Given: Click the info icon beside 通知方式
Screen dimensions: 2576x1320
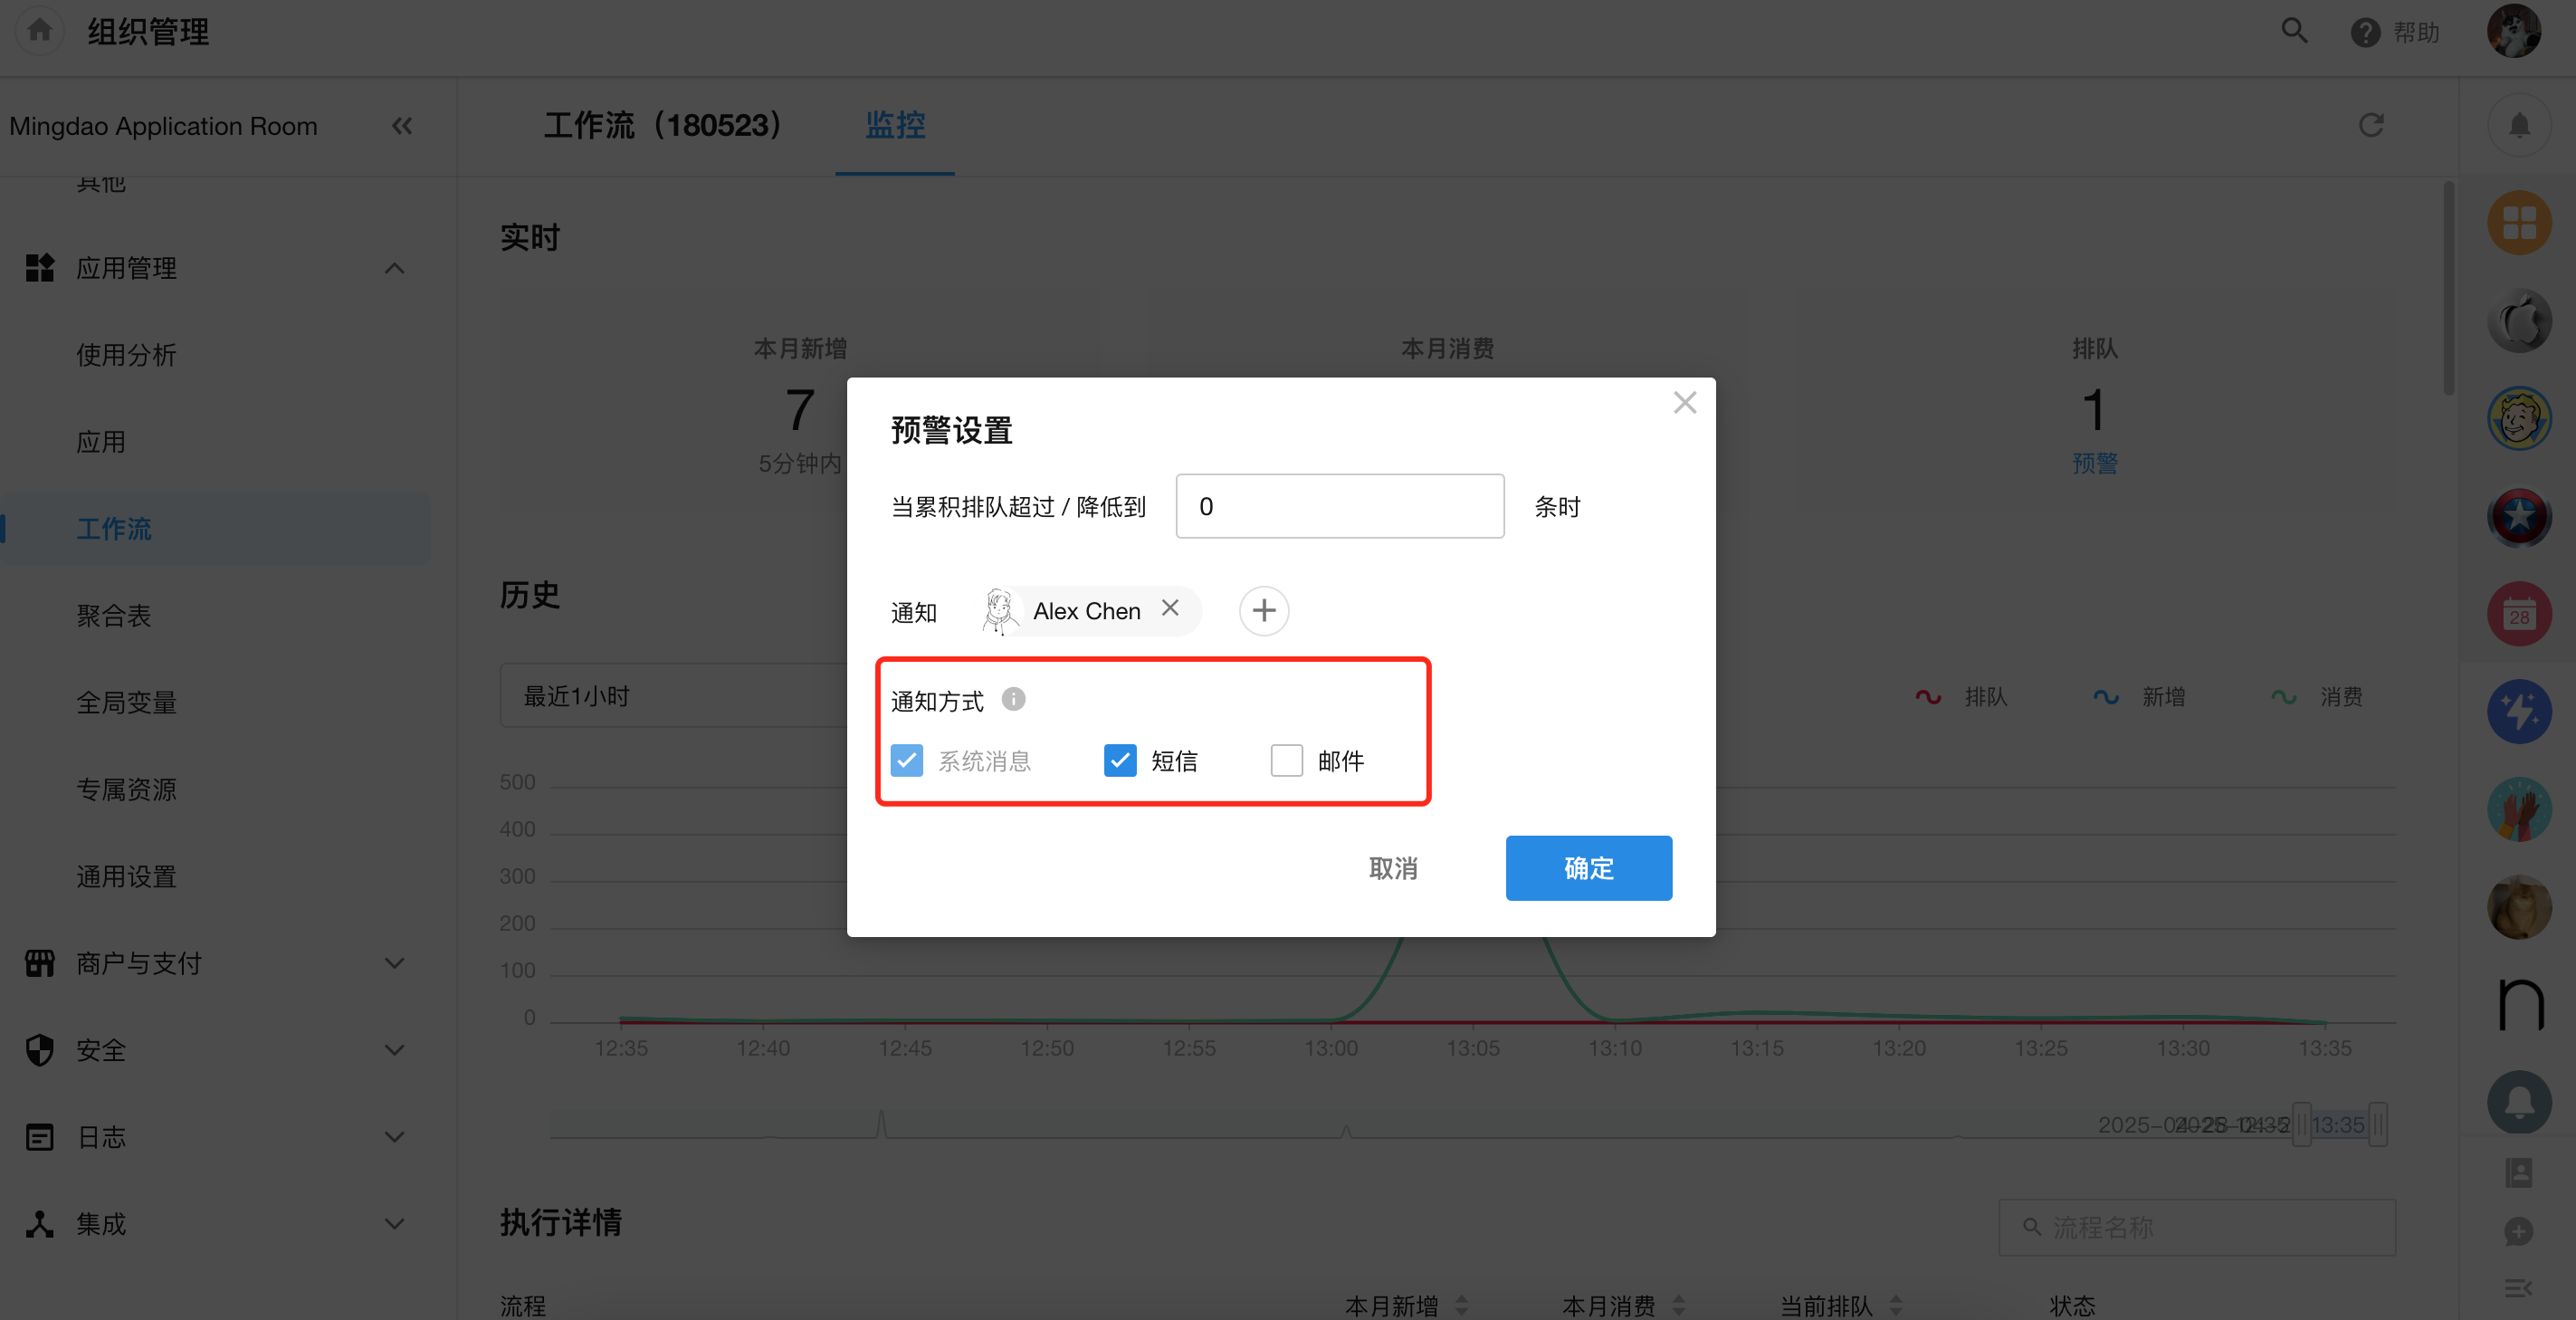Looking at the screenshot, I should click(x=1013, y=699).
